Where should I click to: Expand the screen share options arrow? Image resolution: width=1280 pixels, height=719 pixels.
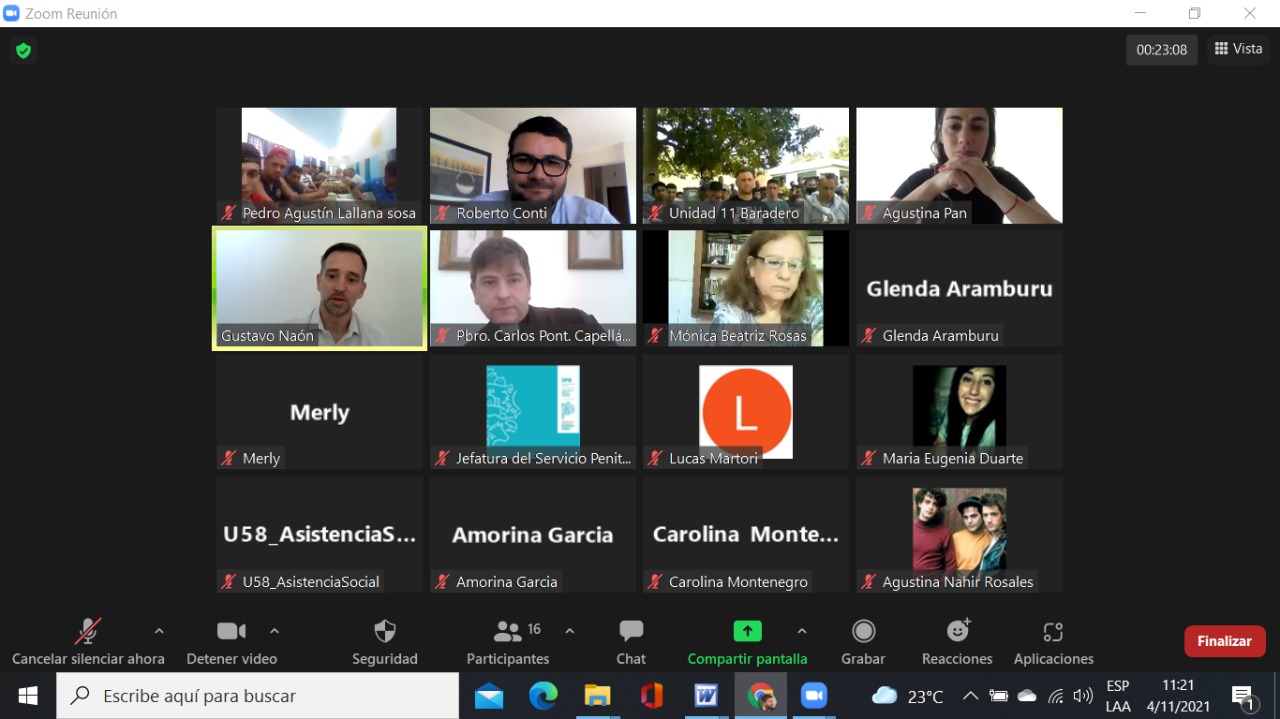tap(801, 631)
